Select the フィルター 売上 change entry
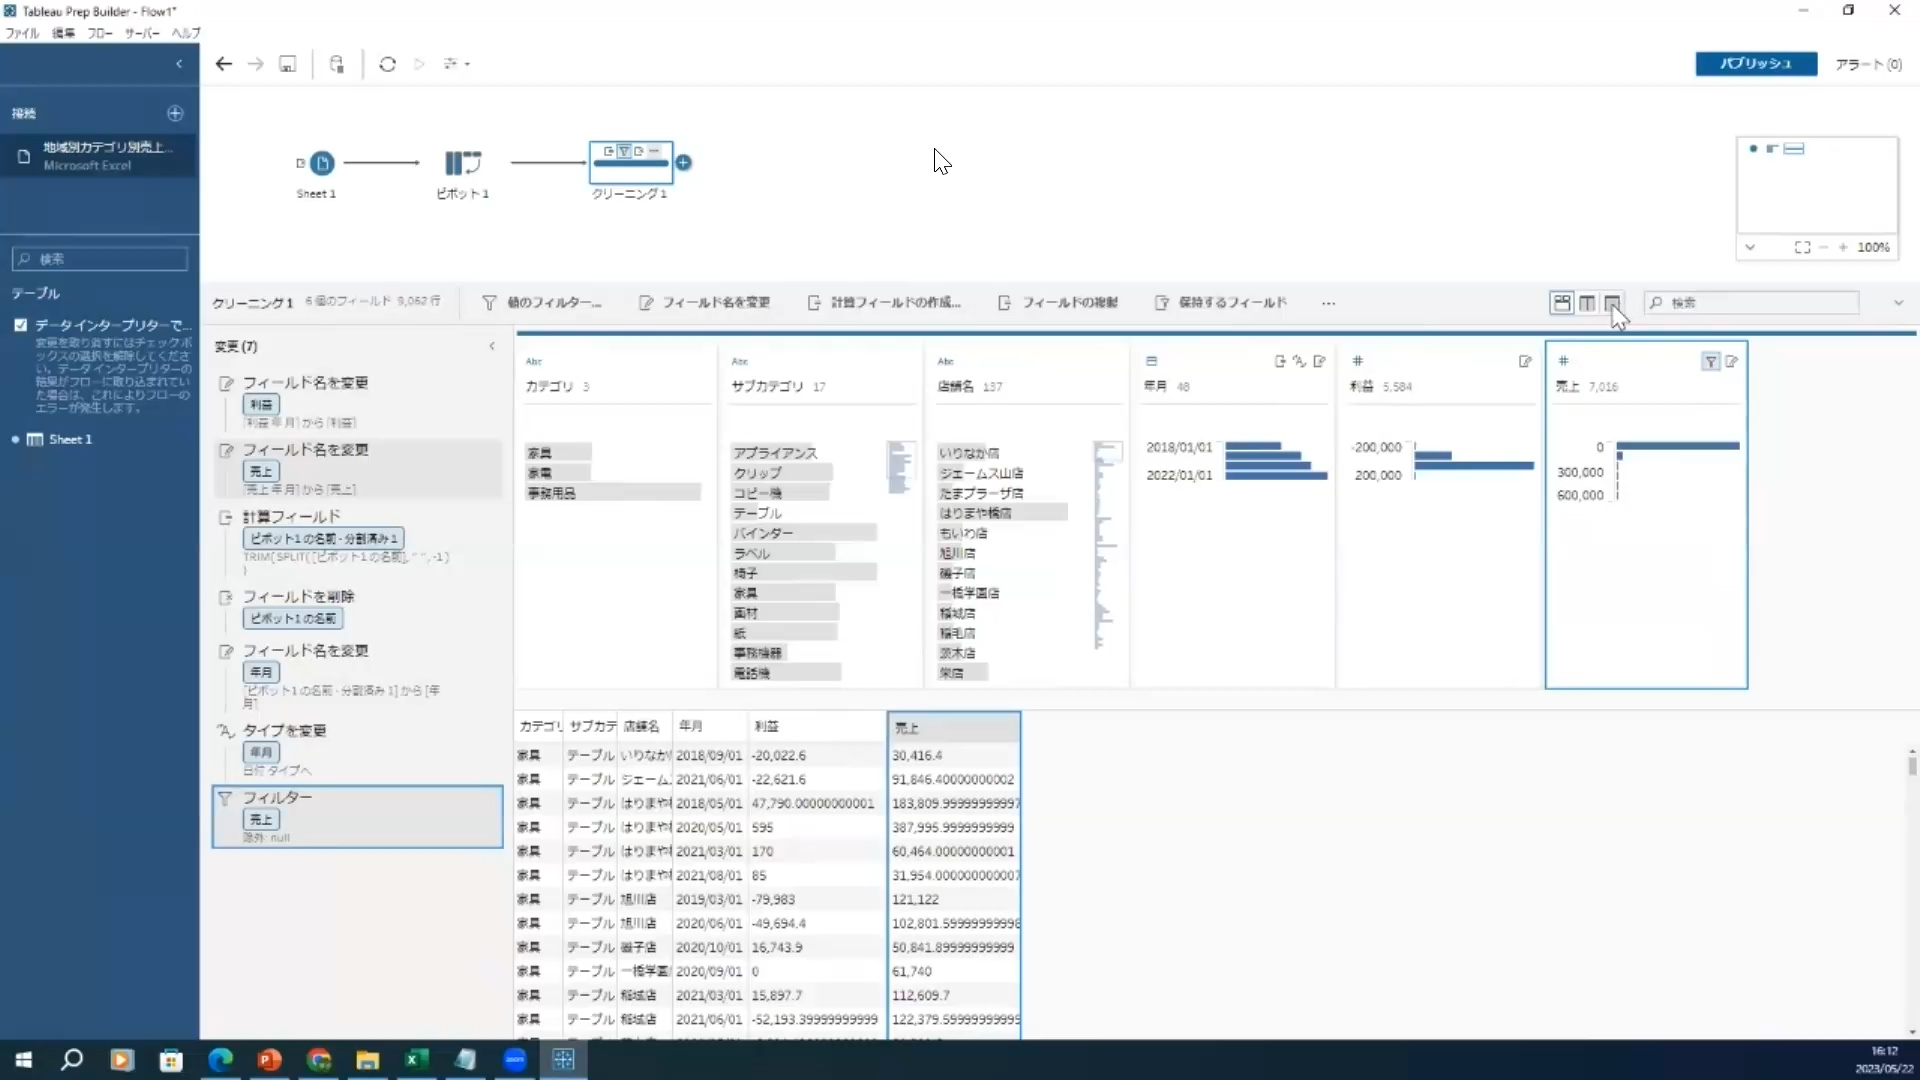Screen dimensions: 1920x1080 pyautogui.click(x=357, y=817)
